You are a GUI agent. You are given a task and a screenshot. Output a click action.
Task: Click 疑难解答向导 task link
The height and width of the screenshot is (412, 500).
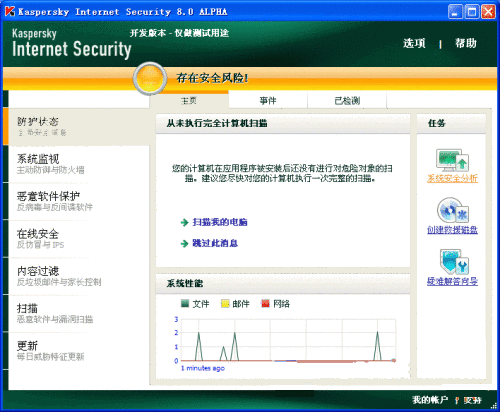point(452,281)
